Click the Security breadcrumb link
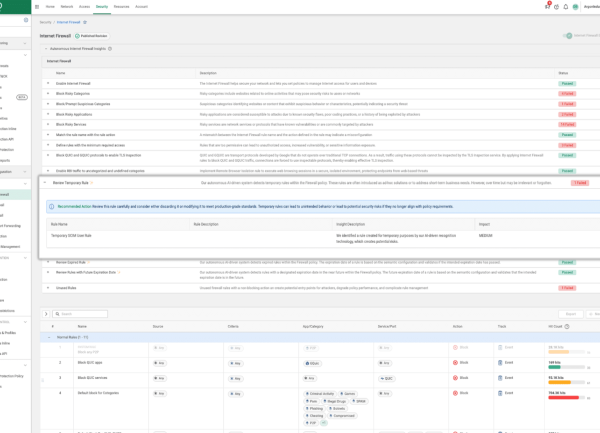Screen dimensions: 600x433 [x=45, y=22]
